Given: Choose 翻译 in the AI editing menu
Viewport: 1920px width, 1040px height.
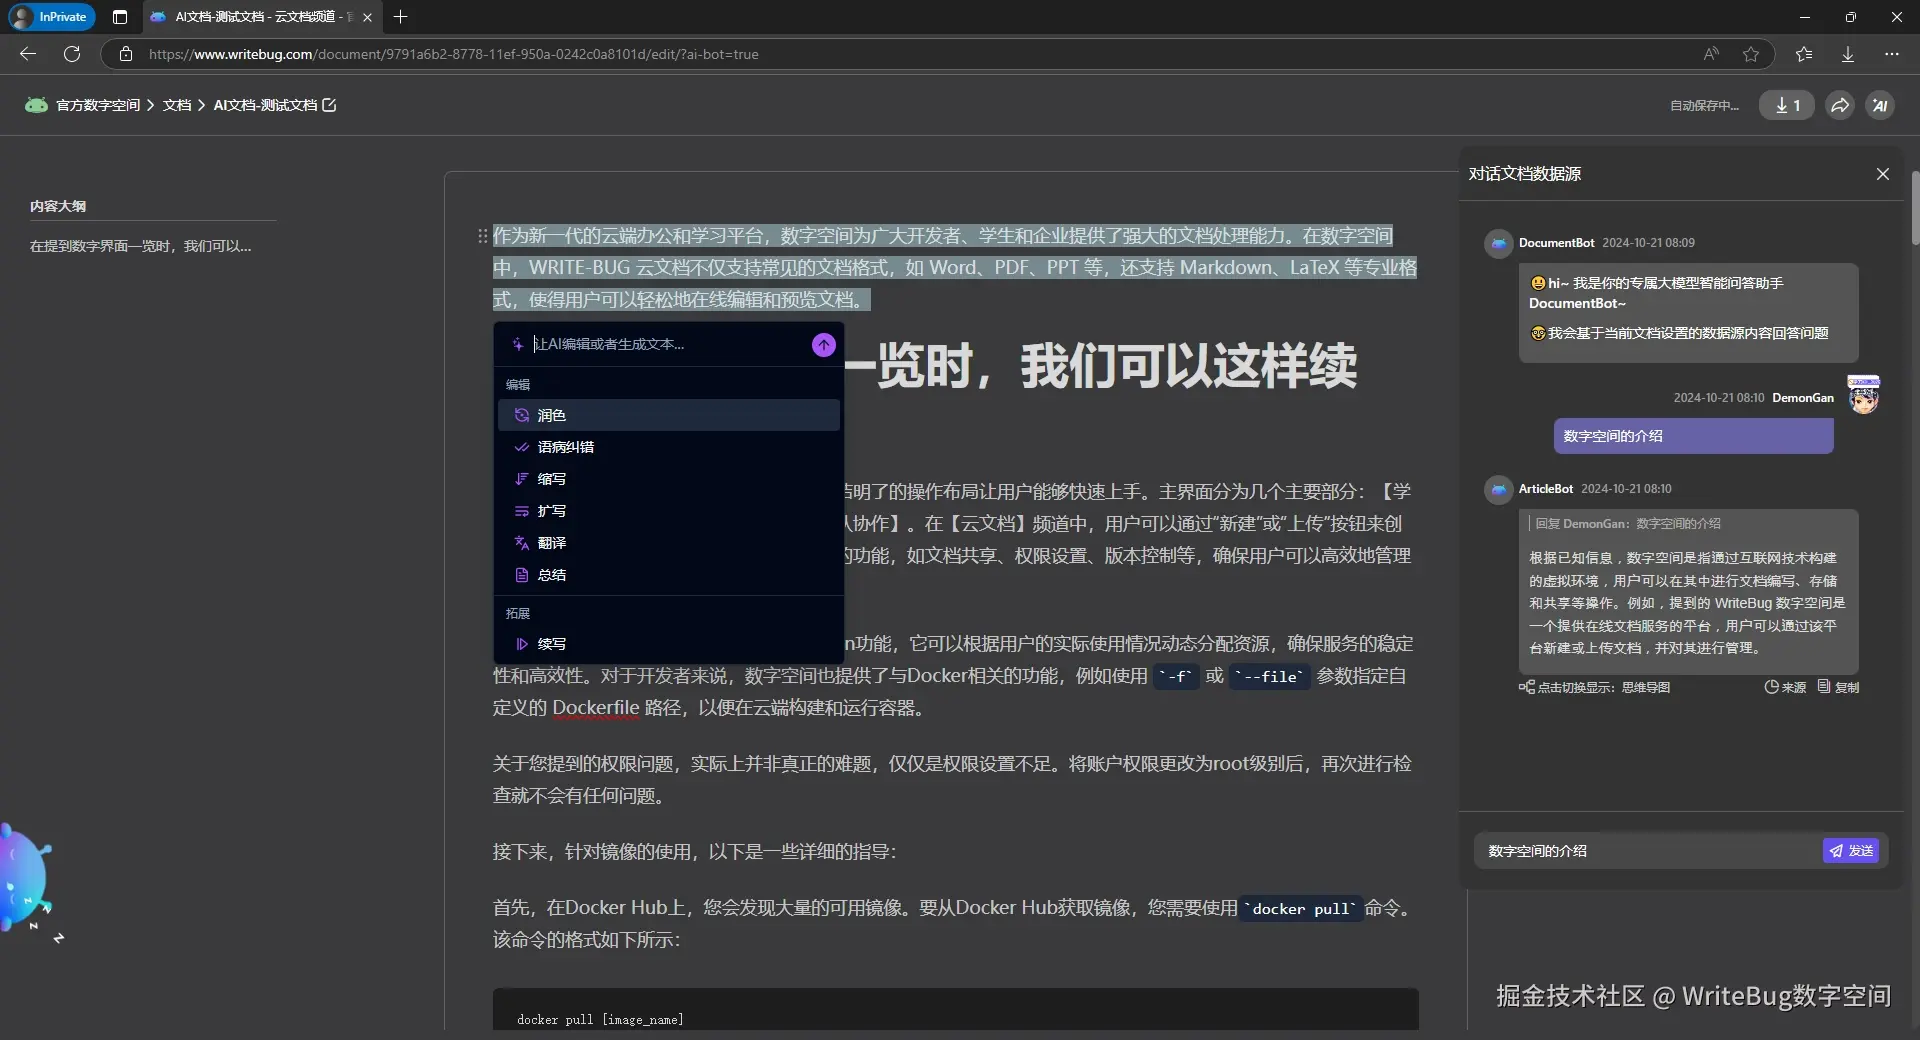Looking at the screenshot, I should 551,543.
